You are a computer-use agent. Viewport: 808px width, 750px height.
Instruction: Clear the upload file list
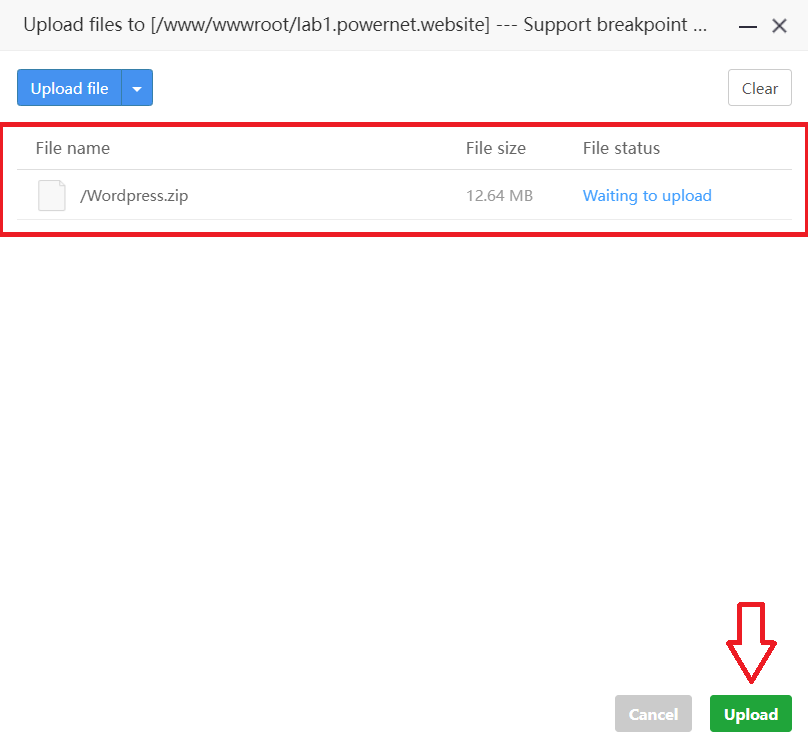(760, 88)
